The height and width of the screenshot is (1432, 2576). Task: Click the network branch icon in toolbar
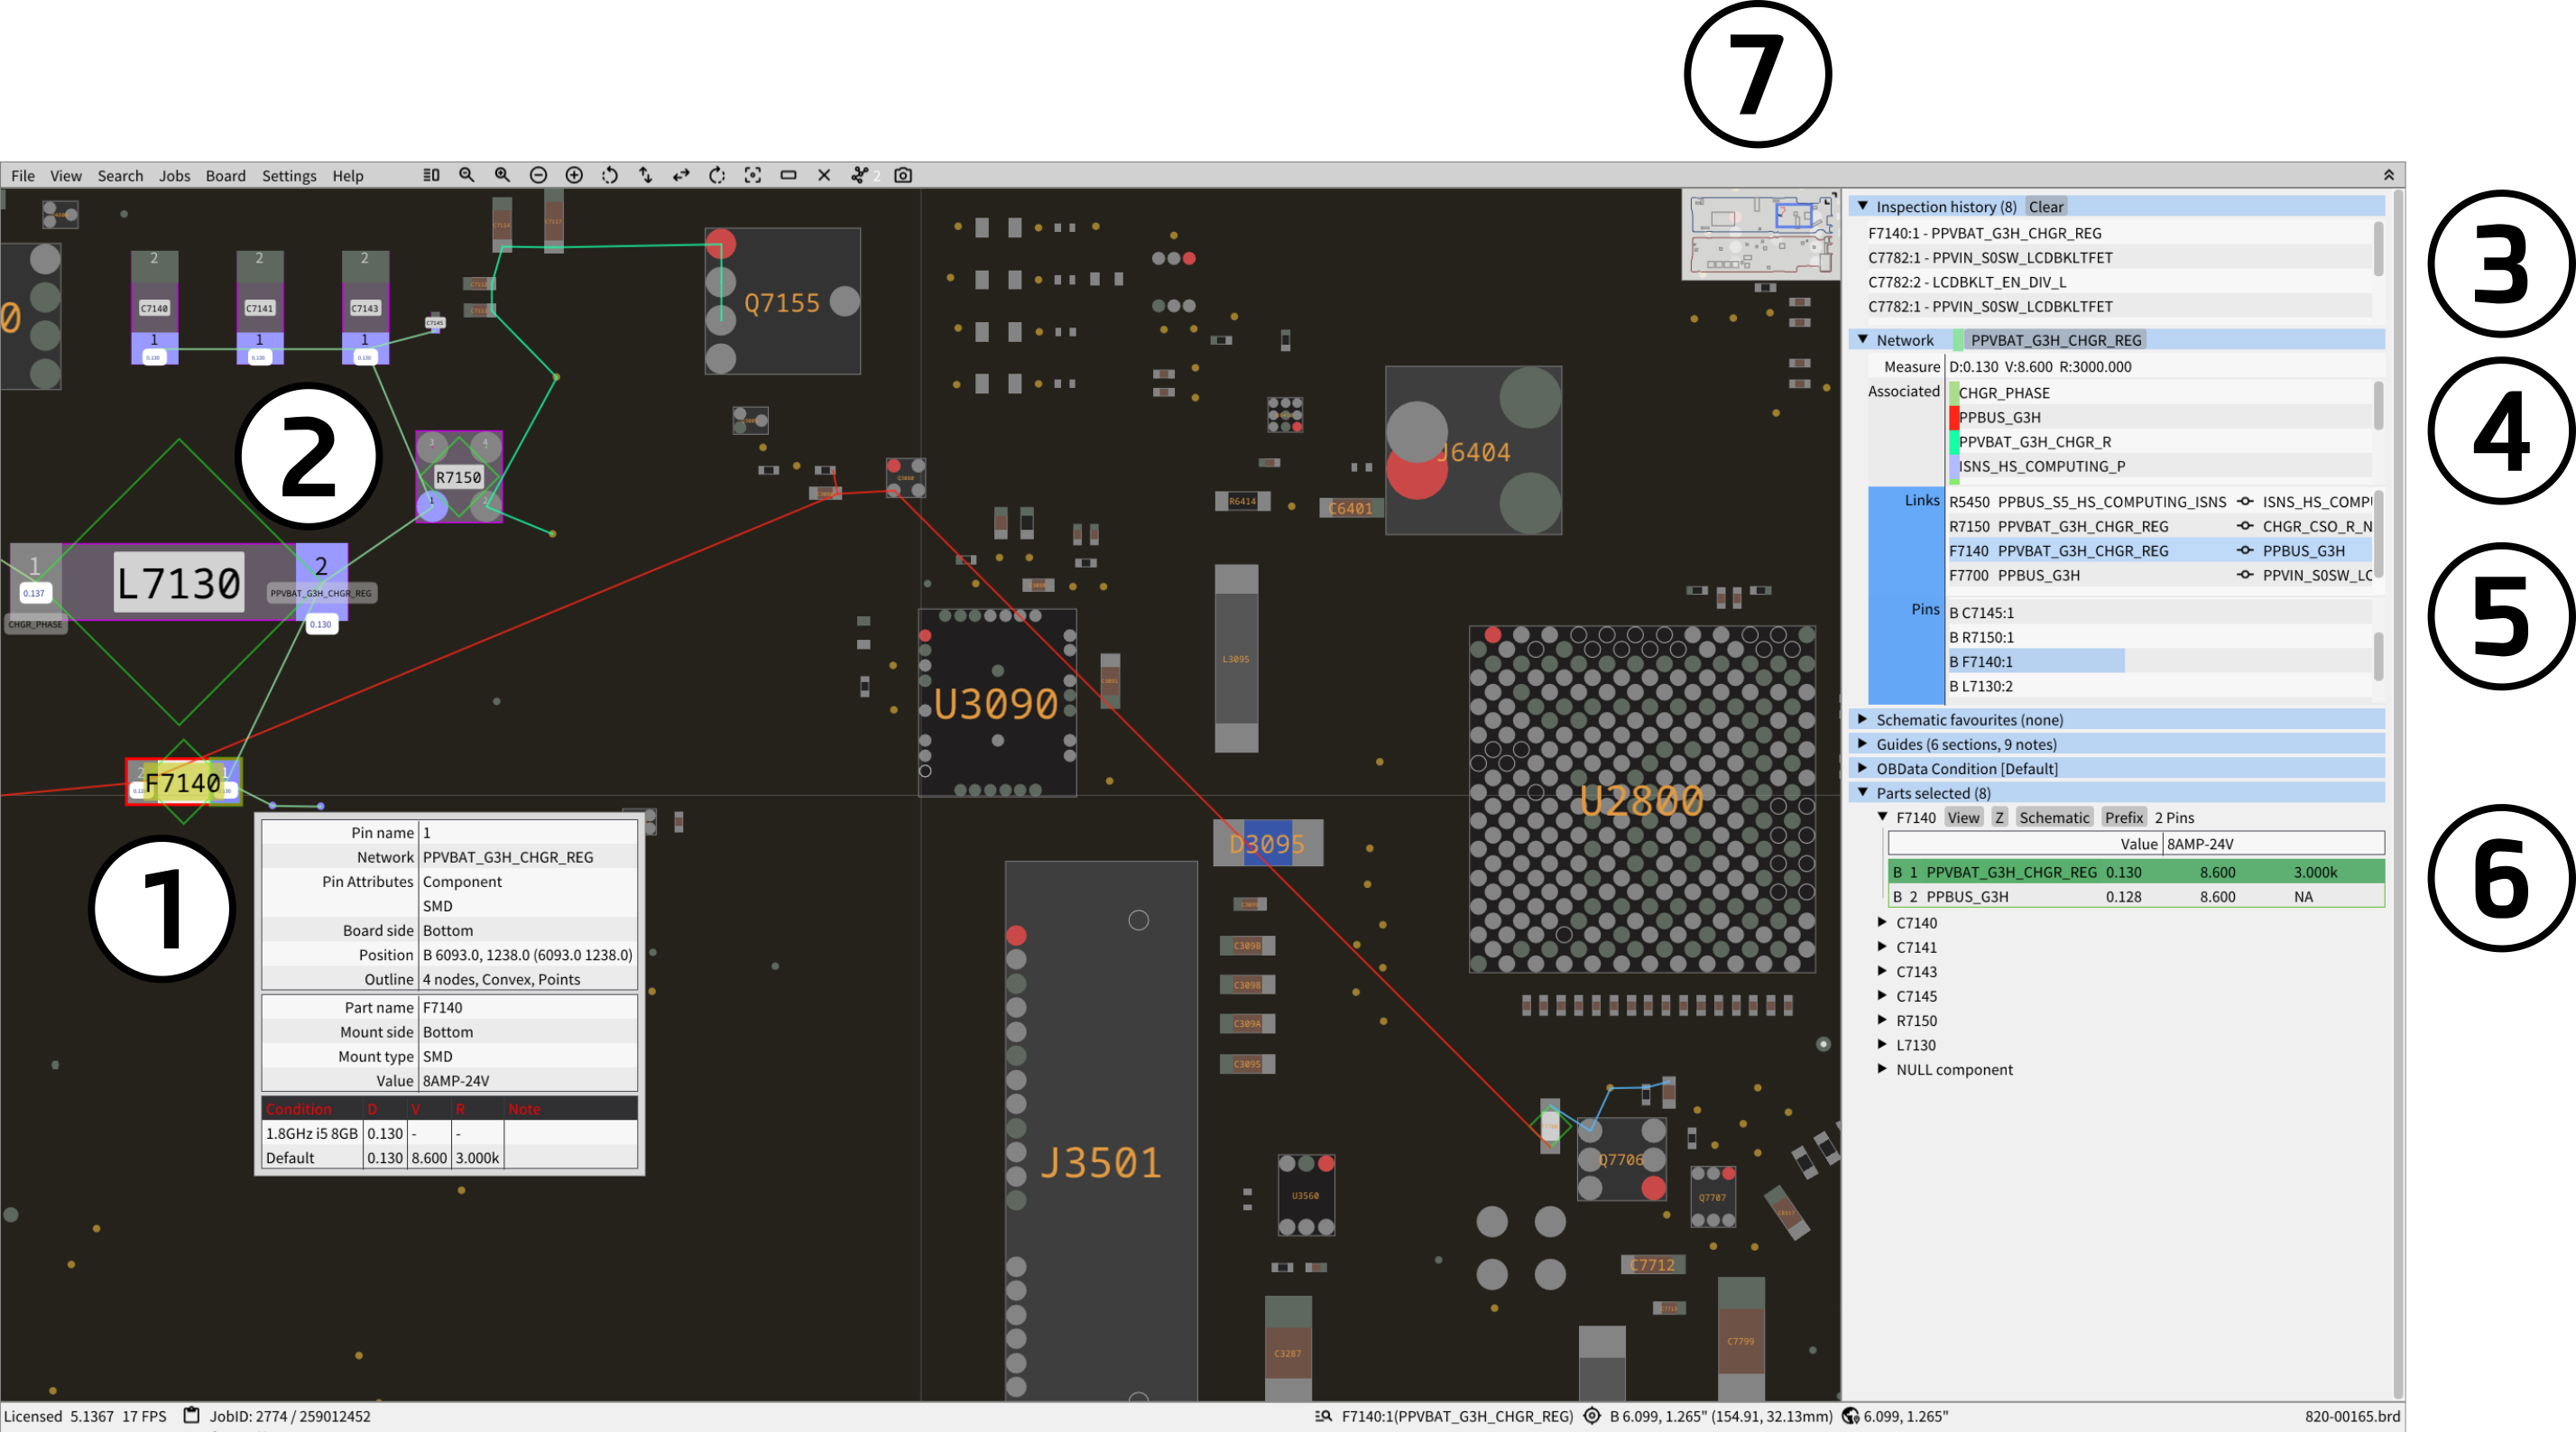click(x=859, y=175)
